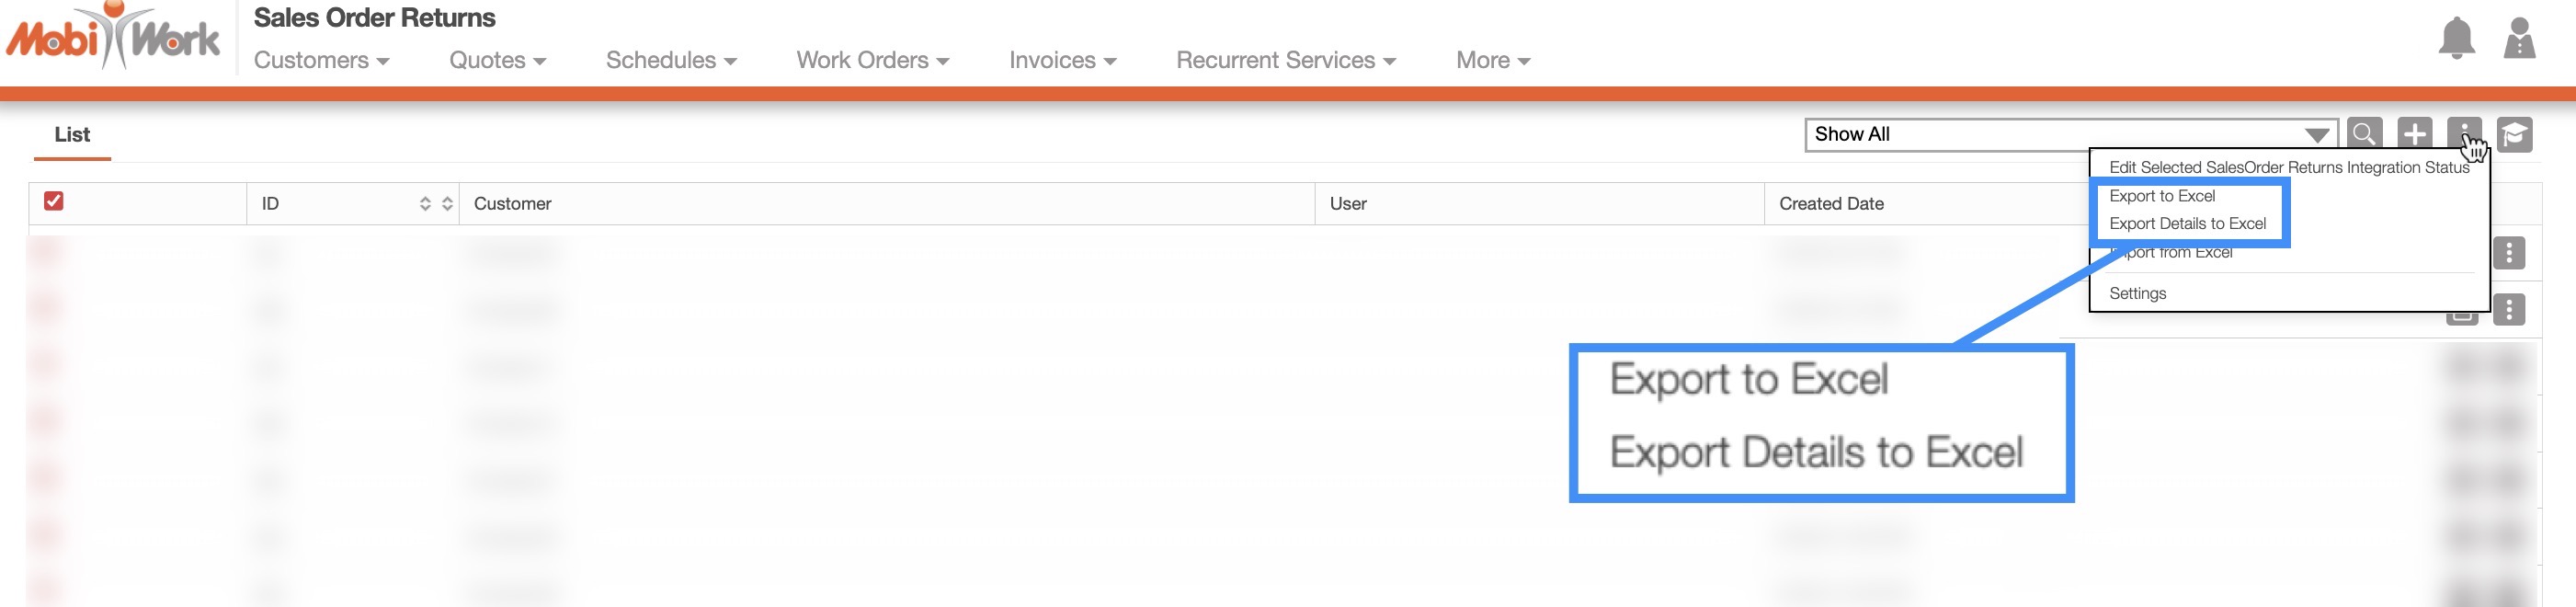
Task: Open Settings from the popup menu
Action: (2137, 294)
